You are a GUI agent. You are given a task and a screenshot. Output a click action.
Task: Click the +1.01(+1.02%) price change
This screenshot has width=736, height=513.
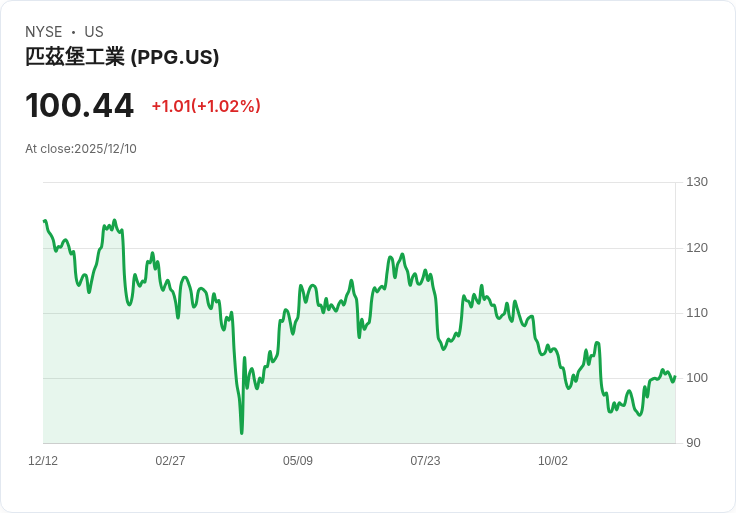206,106
